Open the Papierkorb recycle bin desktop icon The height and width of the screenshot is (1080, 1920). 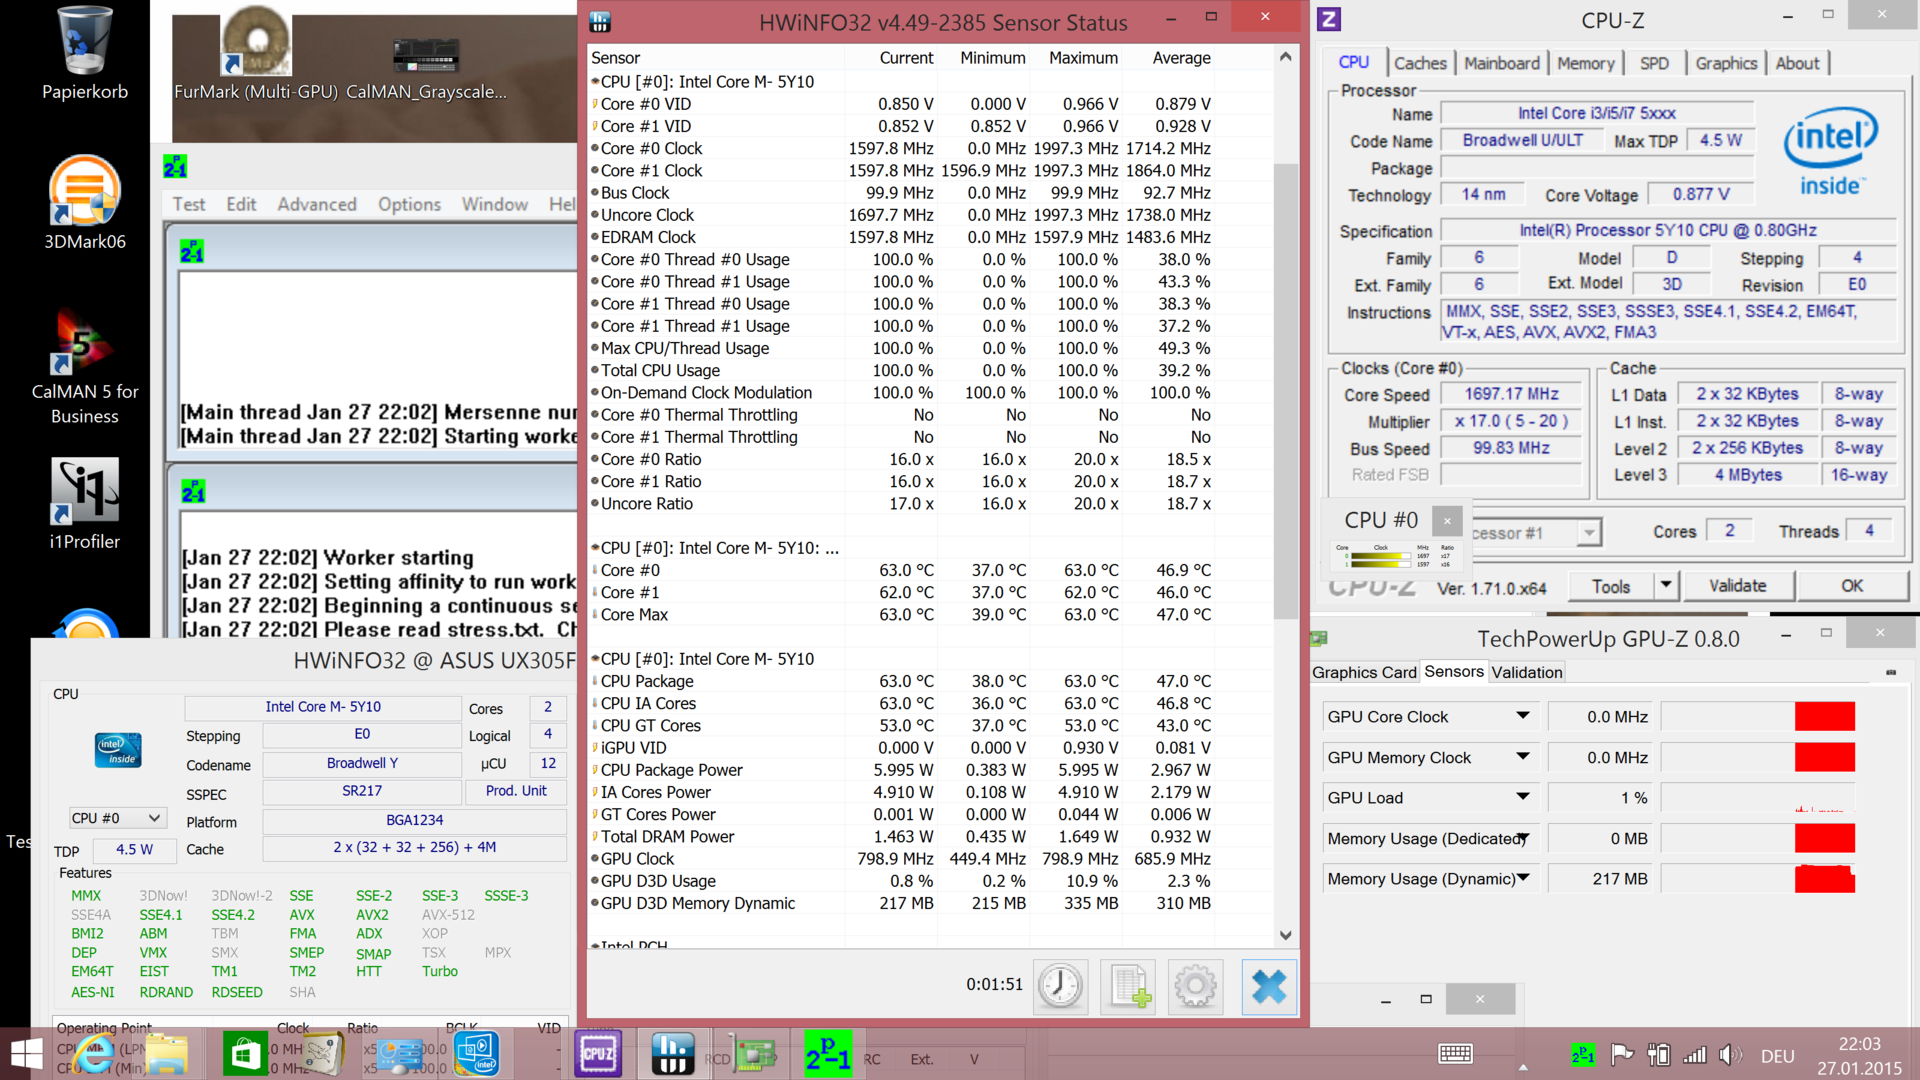85,55
